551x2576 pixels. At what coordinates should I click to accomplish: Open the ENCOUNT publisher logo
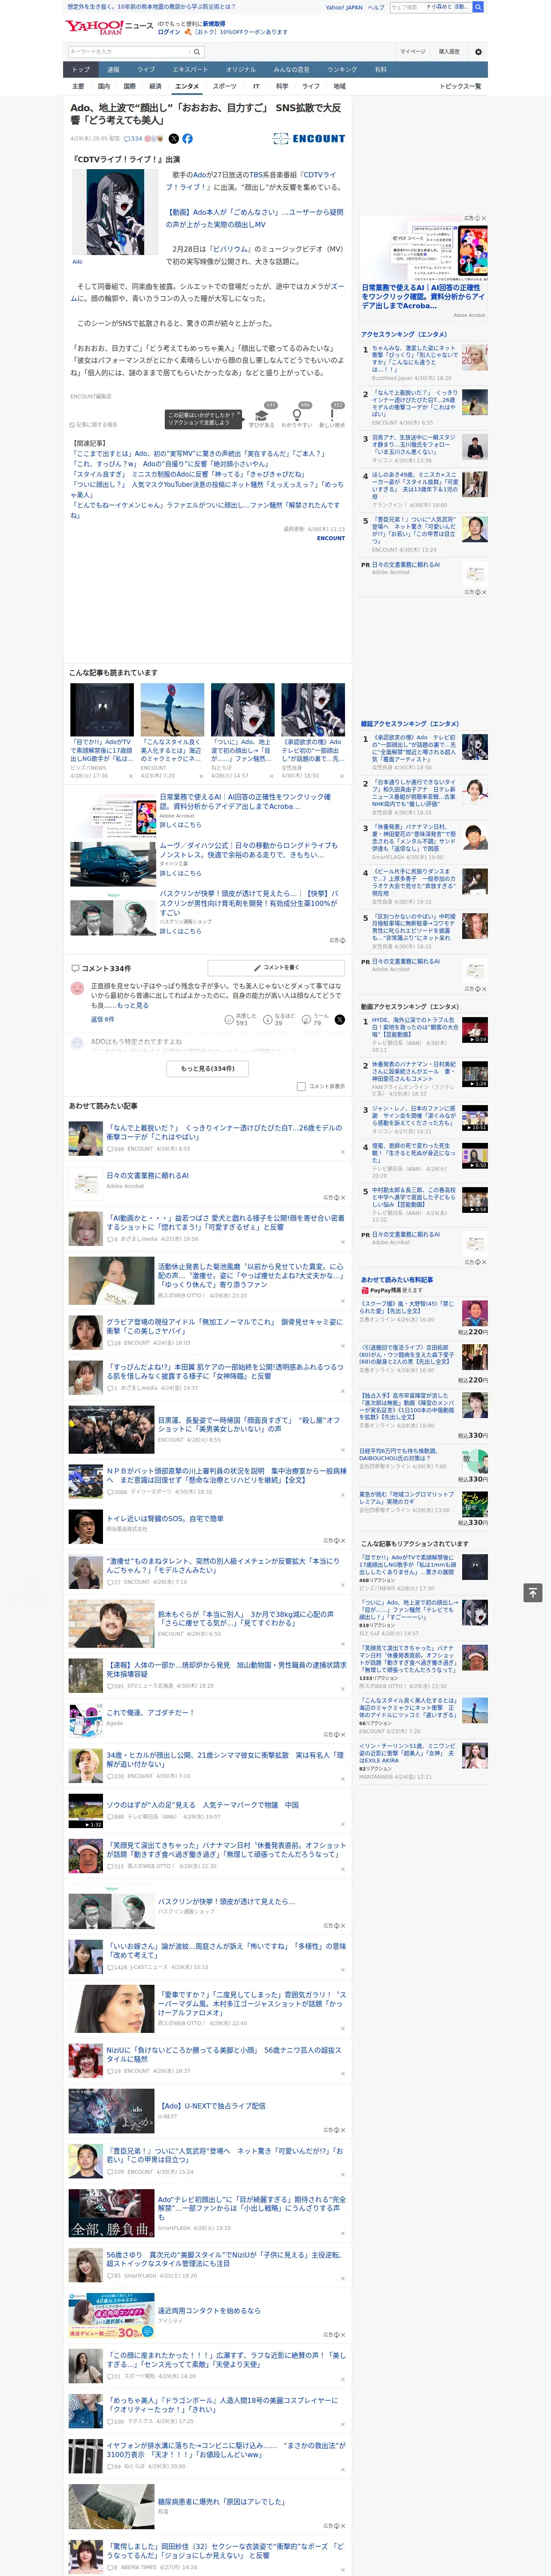309,139
